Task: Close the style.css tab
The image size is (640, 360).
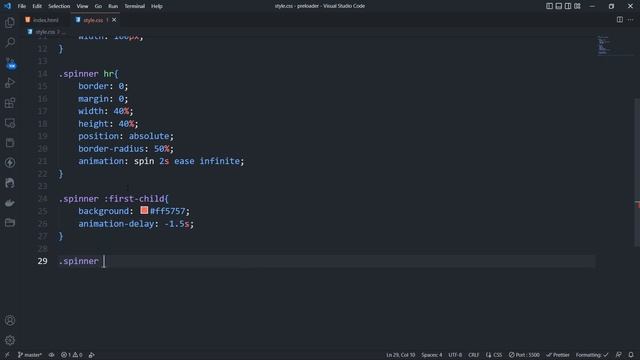Action: pos(114,20)
